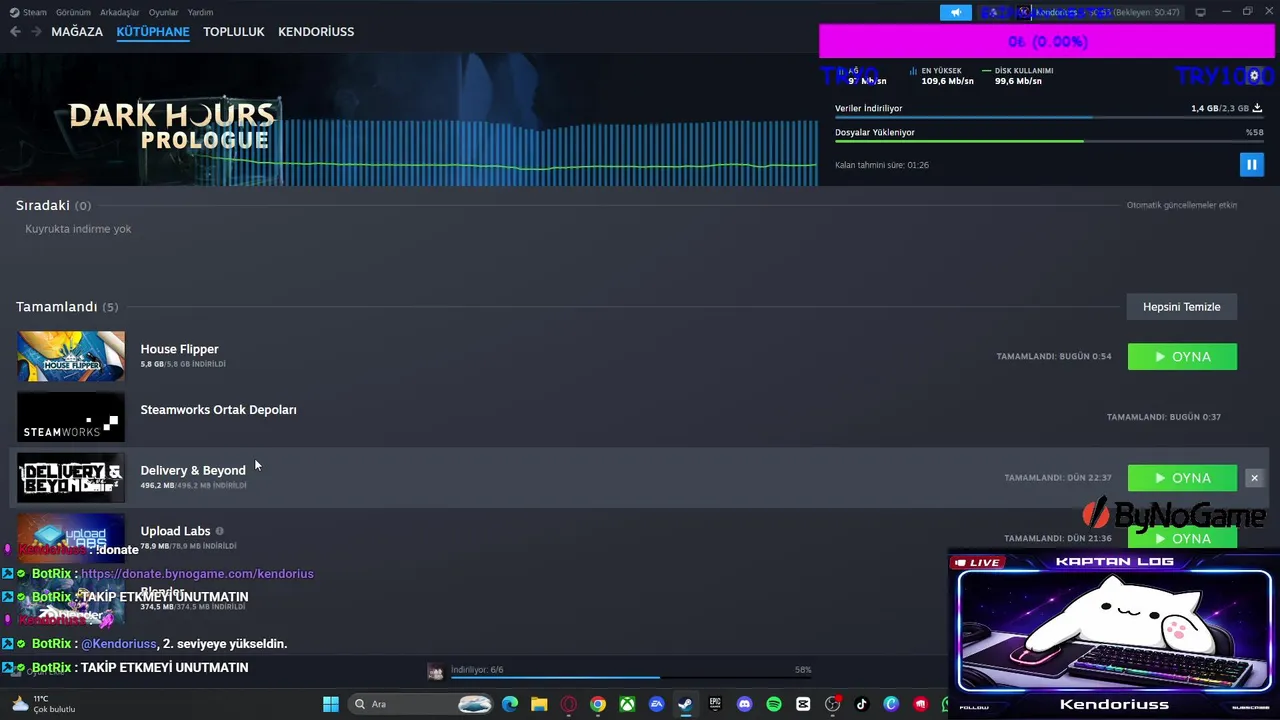Click the bottom 'İndiriyor: 6/6' progress bar
The width and height of the screenshot is (1280, 720).
pos(631,677)
